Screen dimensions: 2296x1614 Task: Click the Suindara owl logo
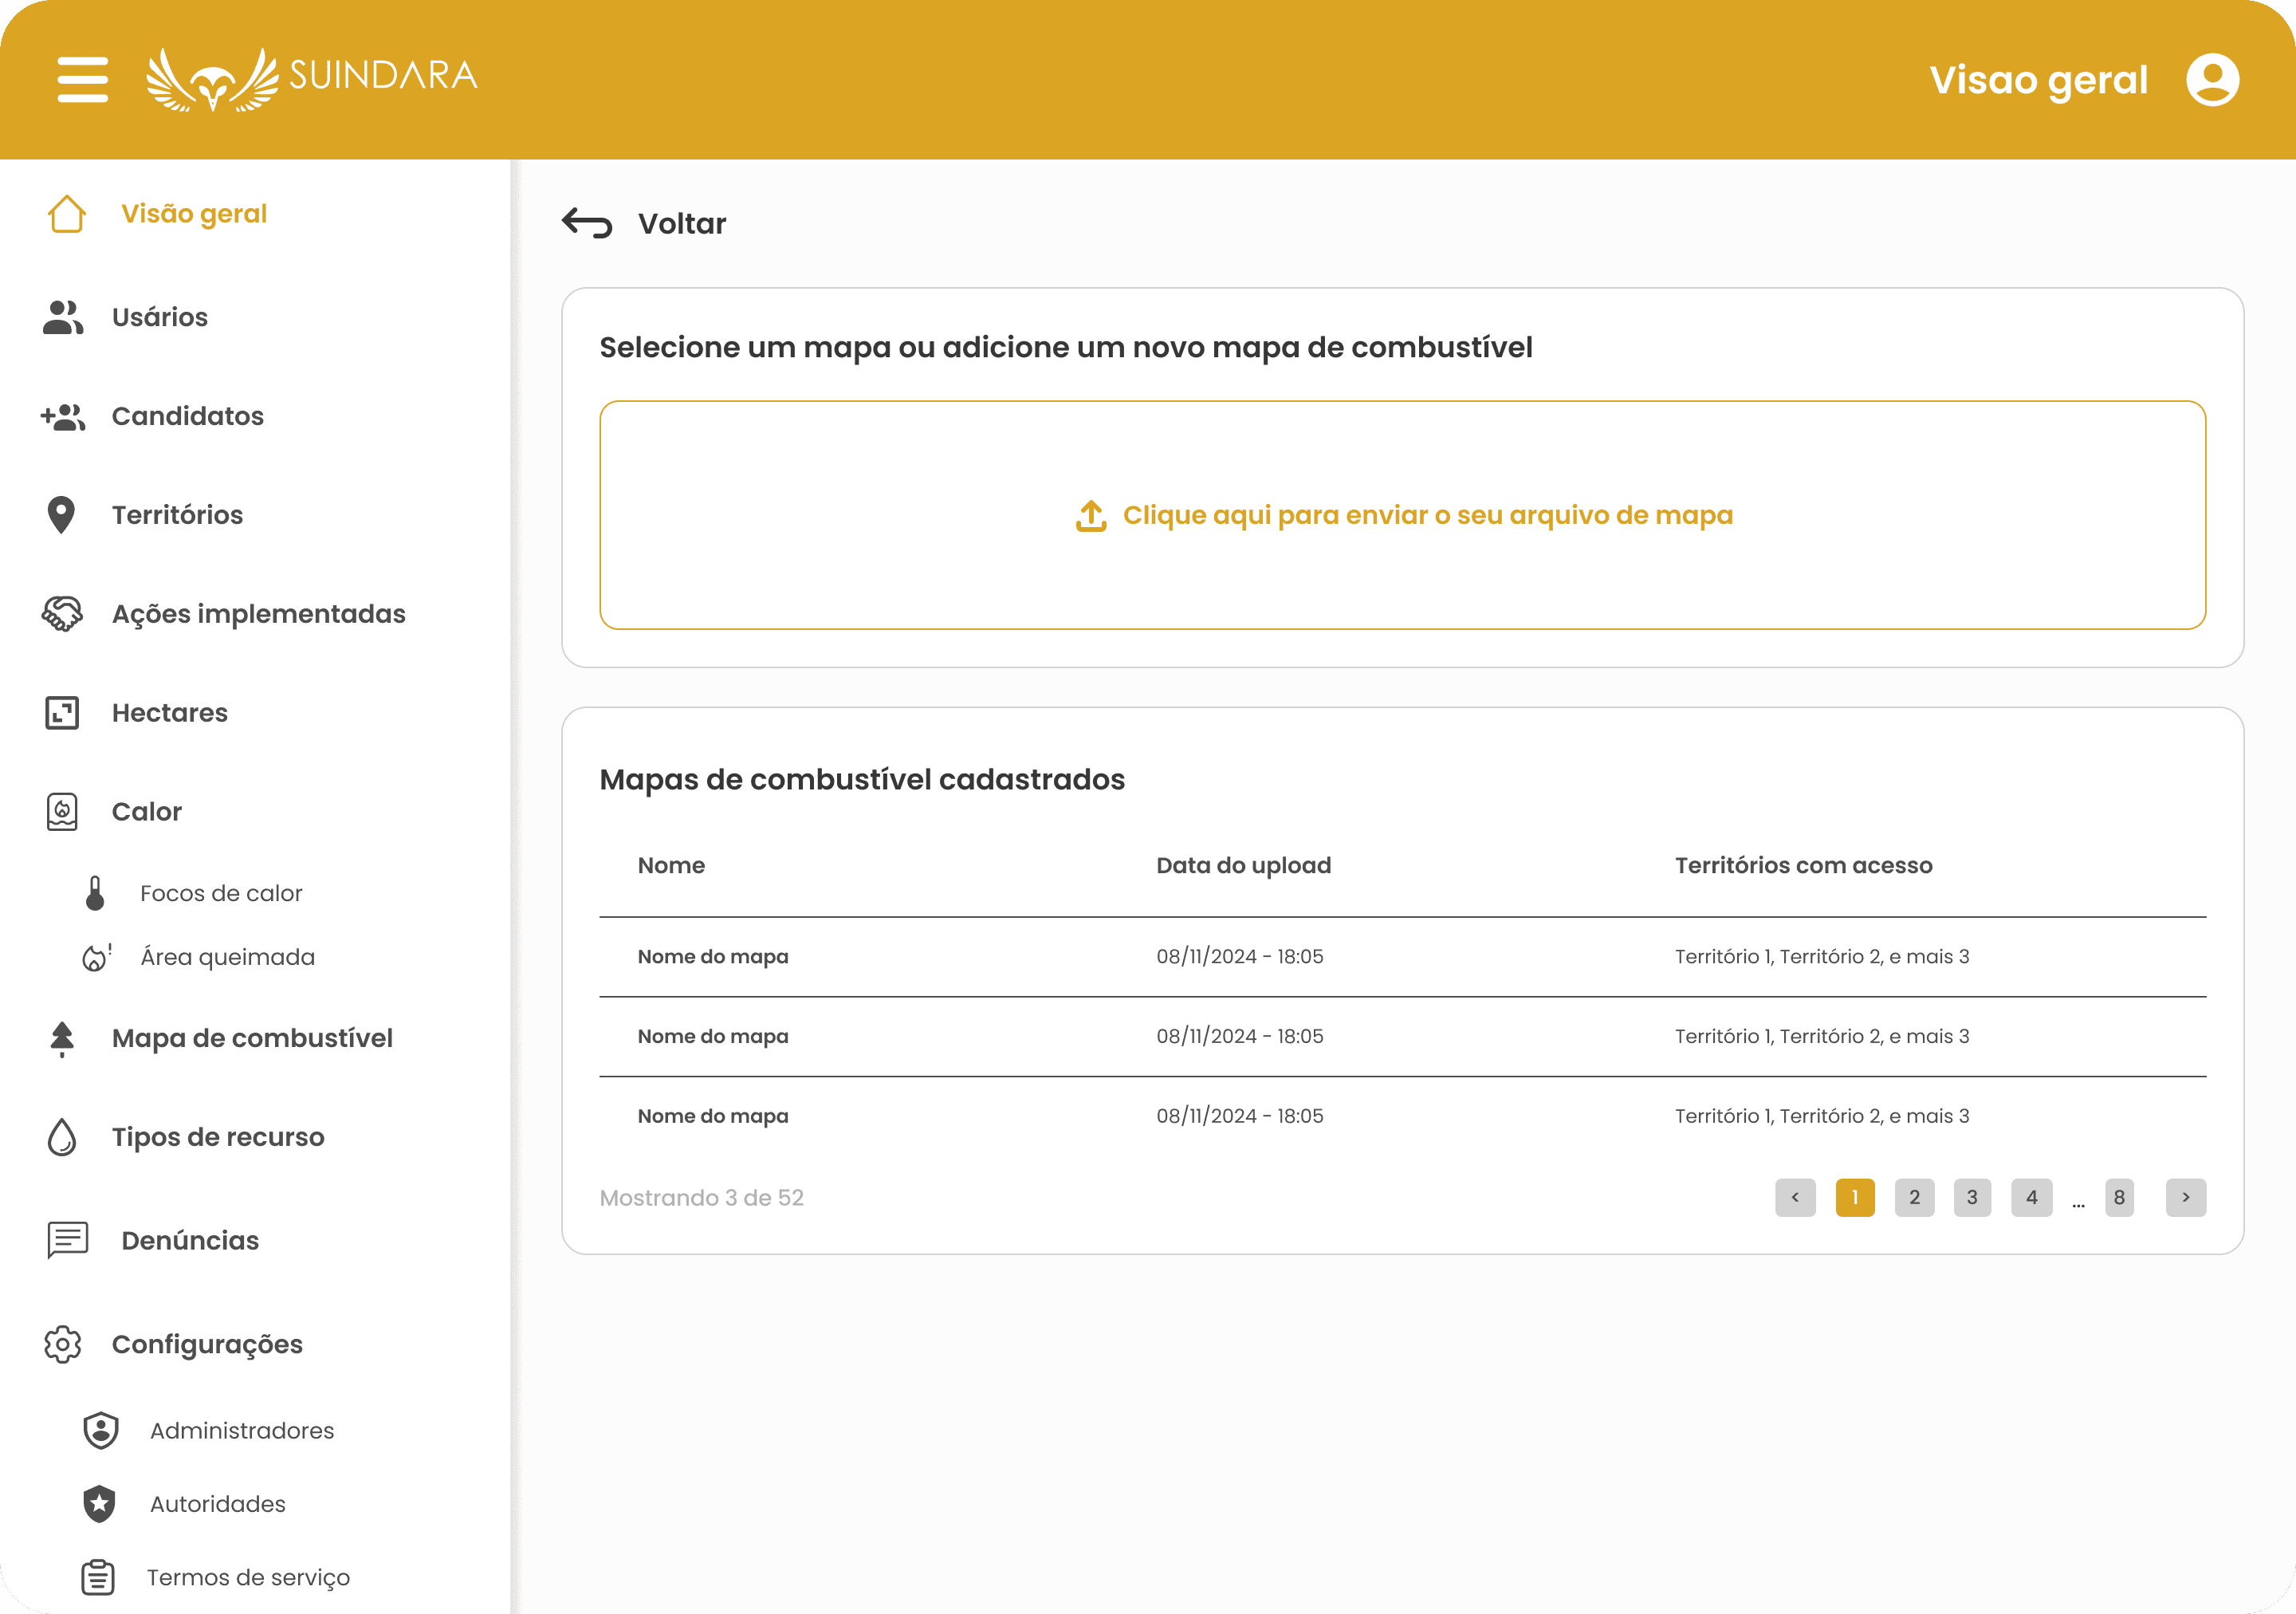[312, 79]
